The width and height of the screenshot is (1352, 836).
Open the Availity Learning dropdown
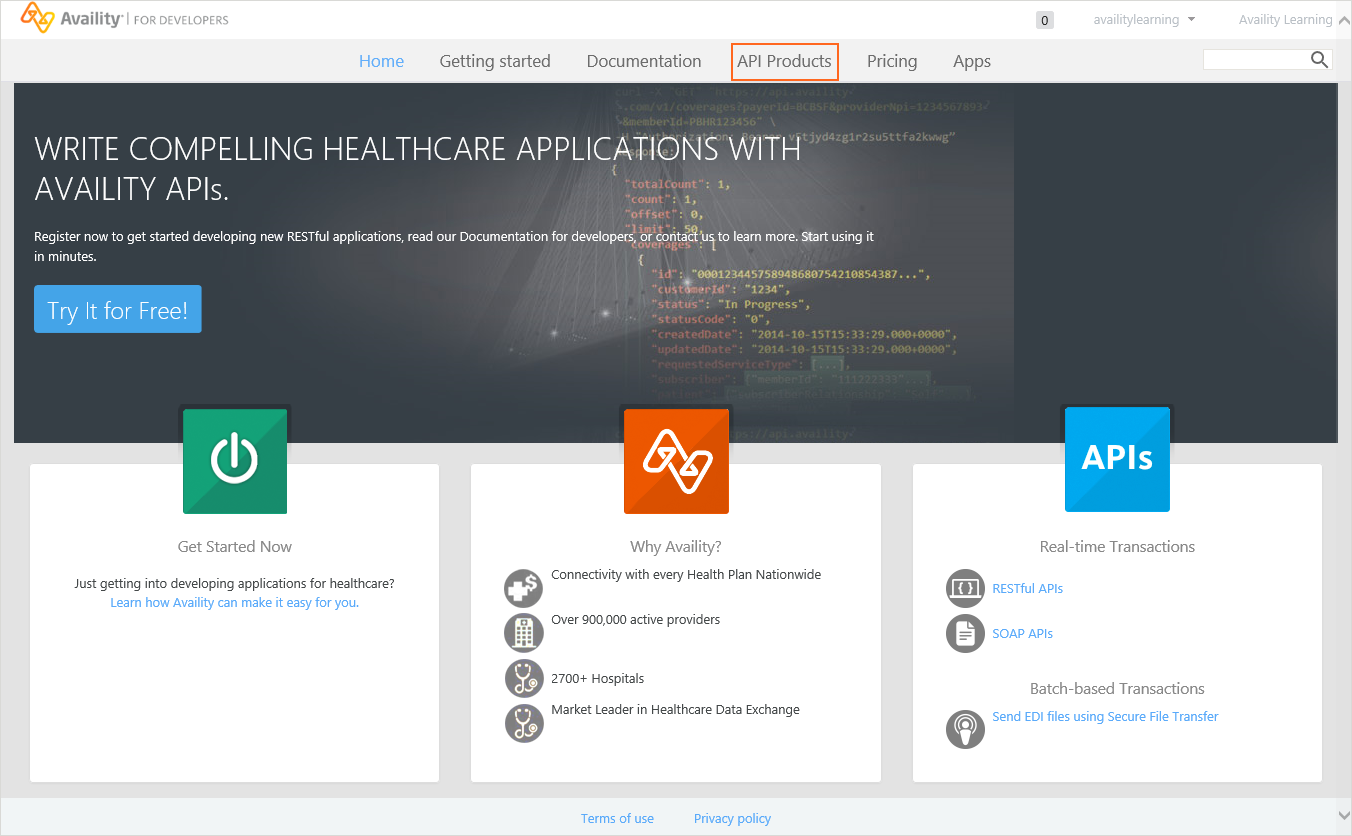[1285, 20]
